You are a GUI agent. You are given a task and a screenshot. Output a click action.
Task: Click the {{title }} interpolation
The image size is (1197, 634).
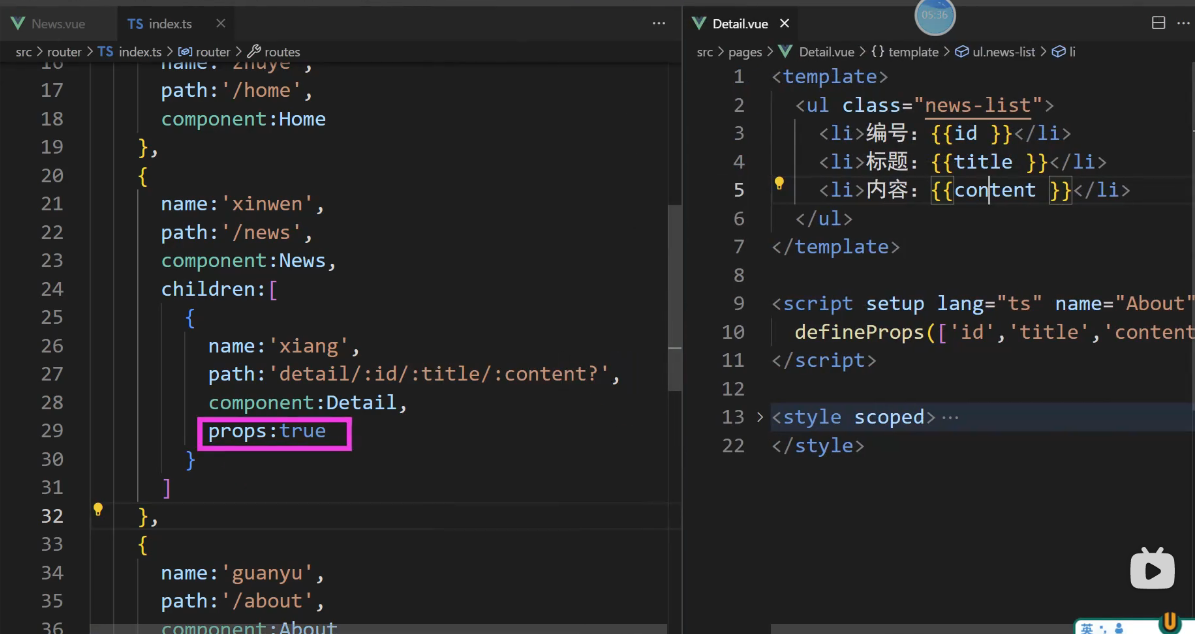coord(989,162)
